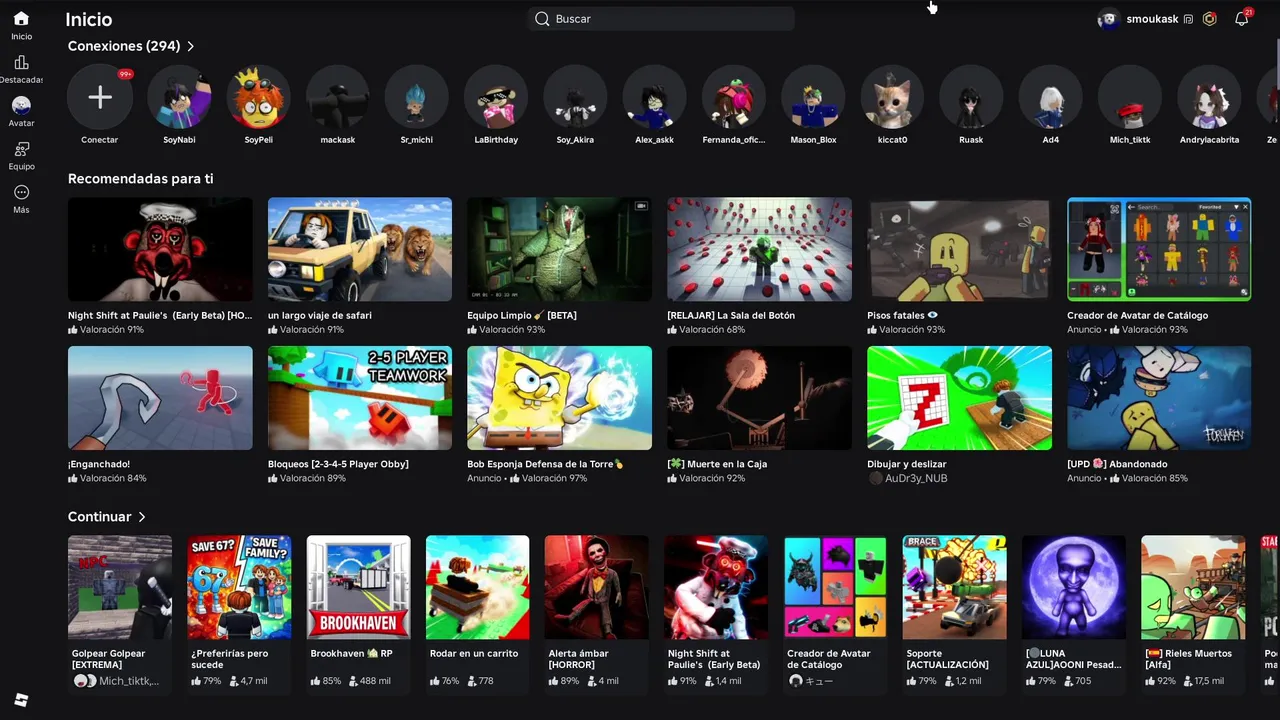Open Muerte en la Caja thumbnail
The width and height of the screenshot is (1280, 720).
(x=759, y=398)
